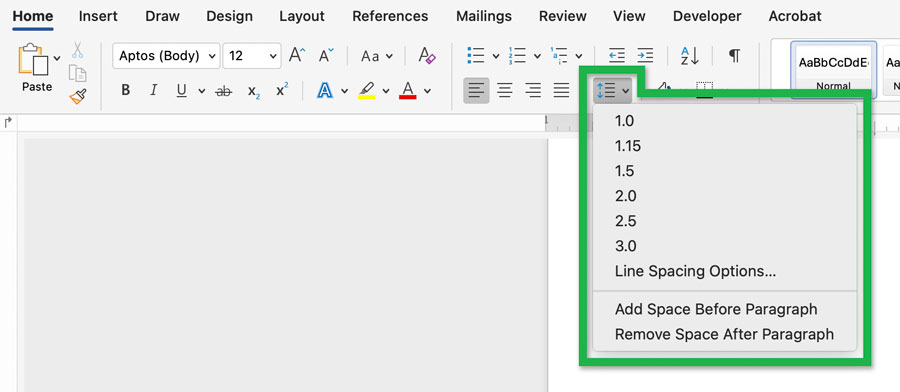Image resolution: width=900 pixels, height=392 pixels.
Task: Toggle Strikethrough formatting
Action: point(223,91)
